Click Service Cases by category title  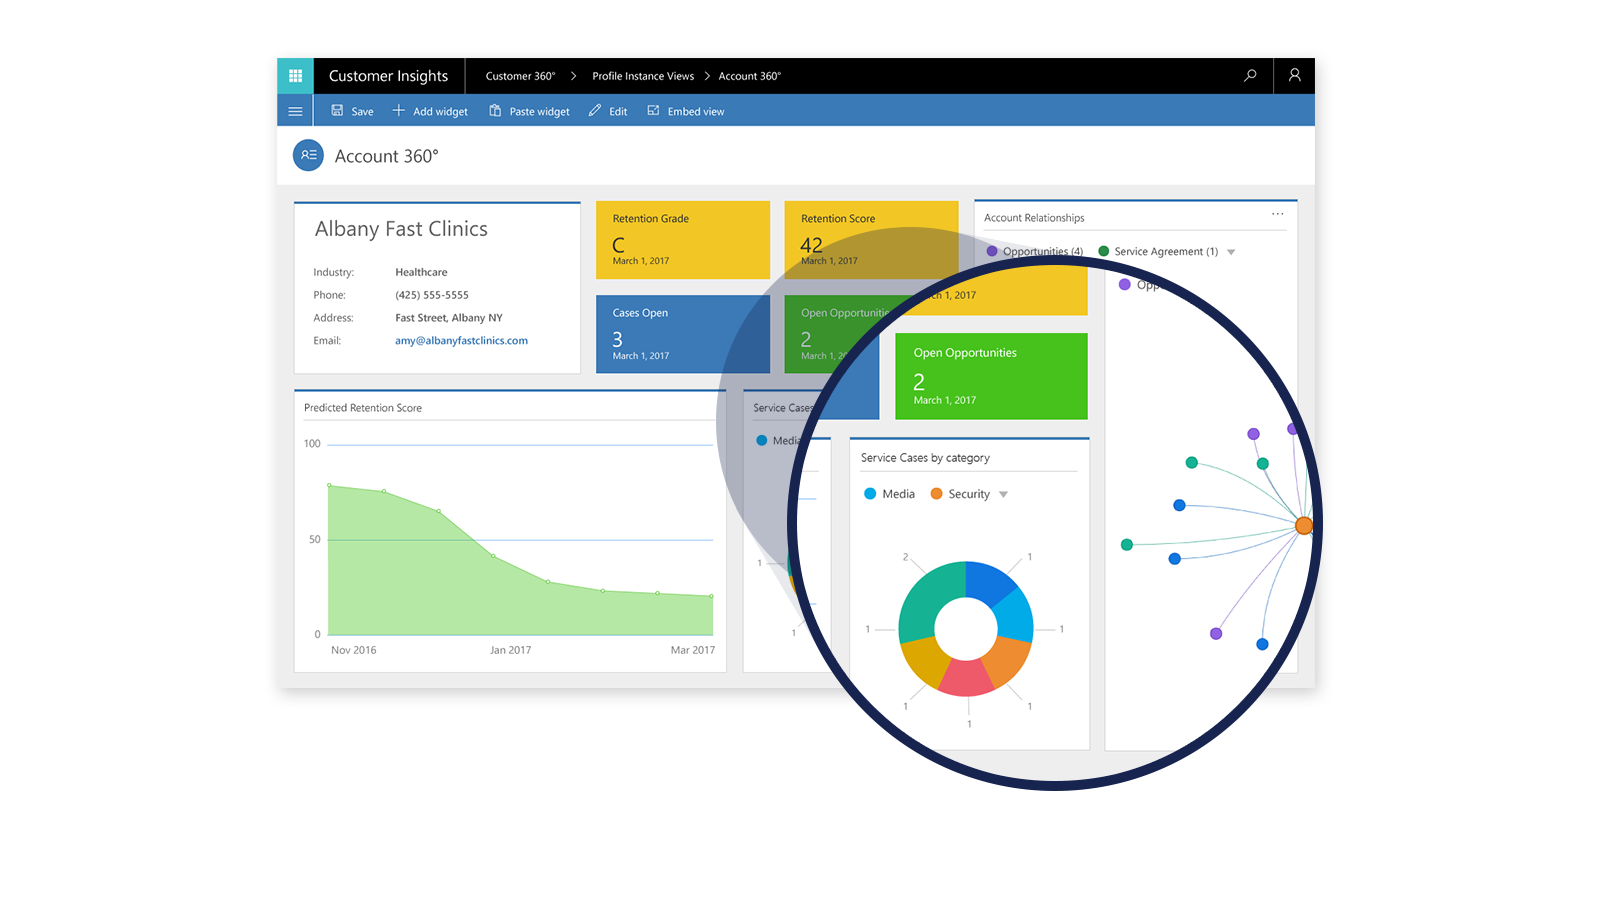(925, 458)
